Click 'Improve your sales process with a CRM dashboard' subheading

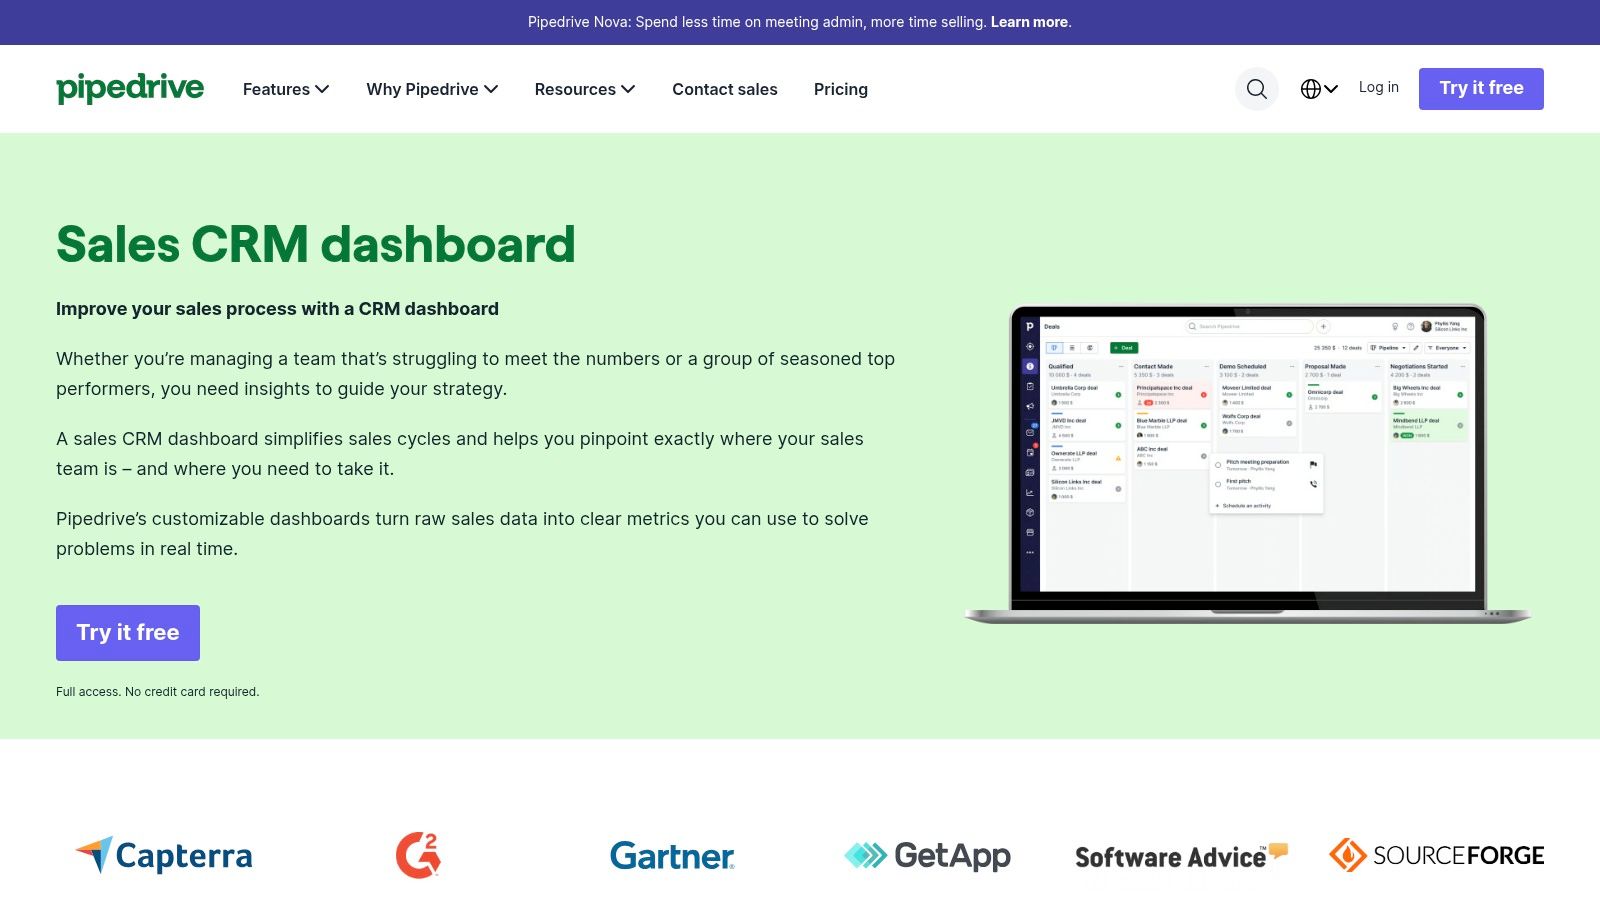coord(277,309)
